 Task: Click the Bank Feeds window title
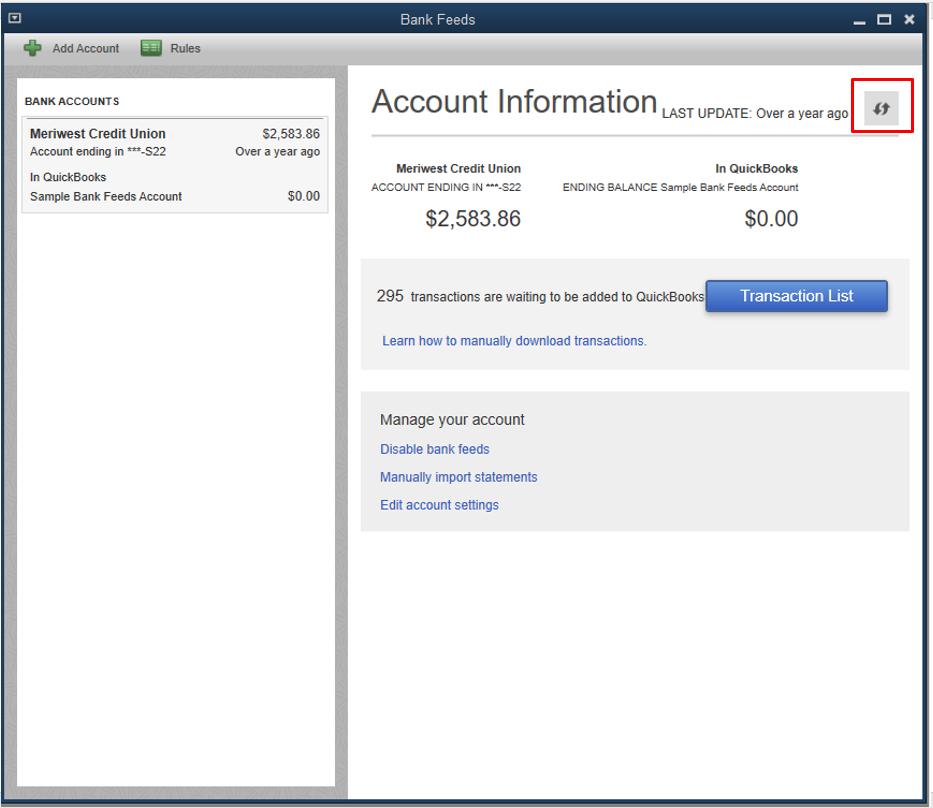(437, 20)
